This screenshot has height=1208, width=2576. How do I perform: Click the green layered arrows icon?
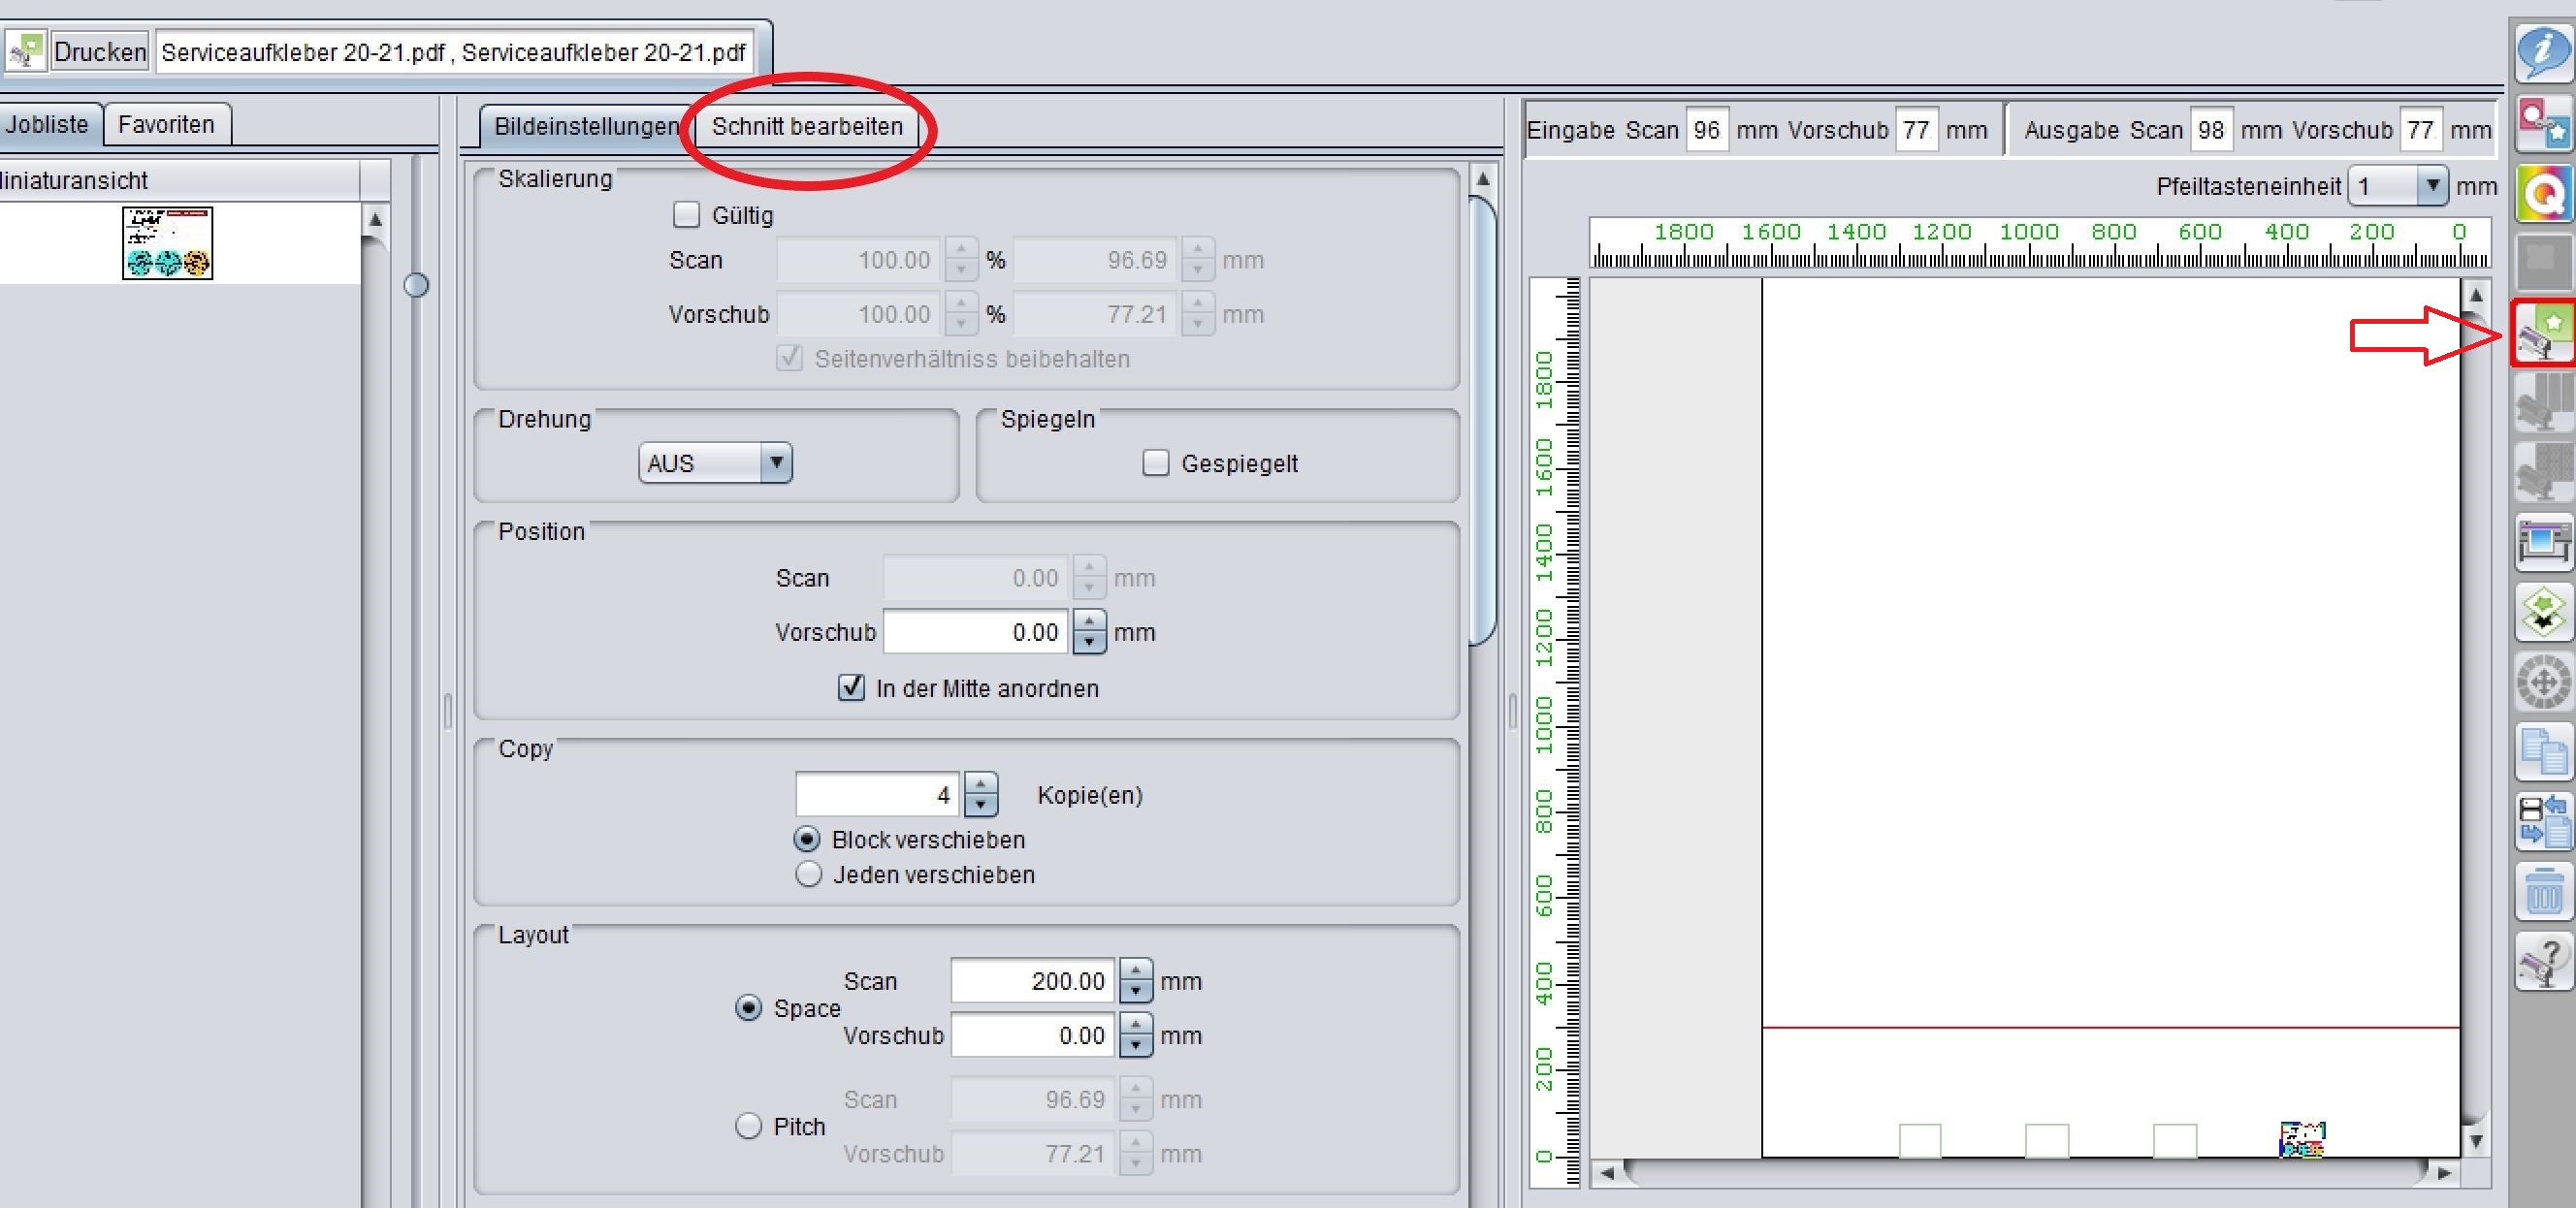[2544, 612]
